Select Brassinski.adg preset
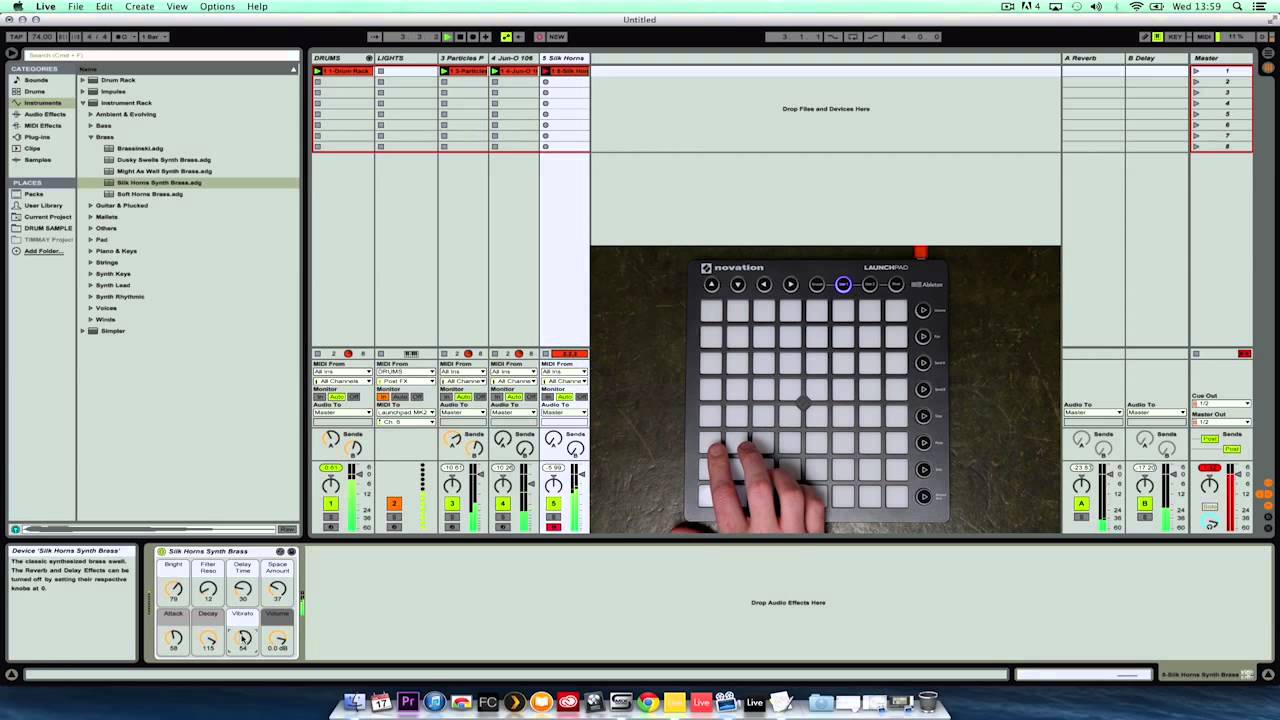Viewport: 1280px width, 720px height. tap(140, 148)
